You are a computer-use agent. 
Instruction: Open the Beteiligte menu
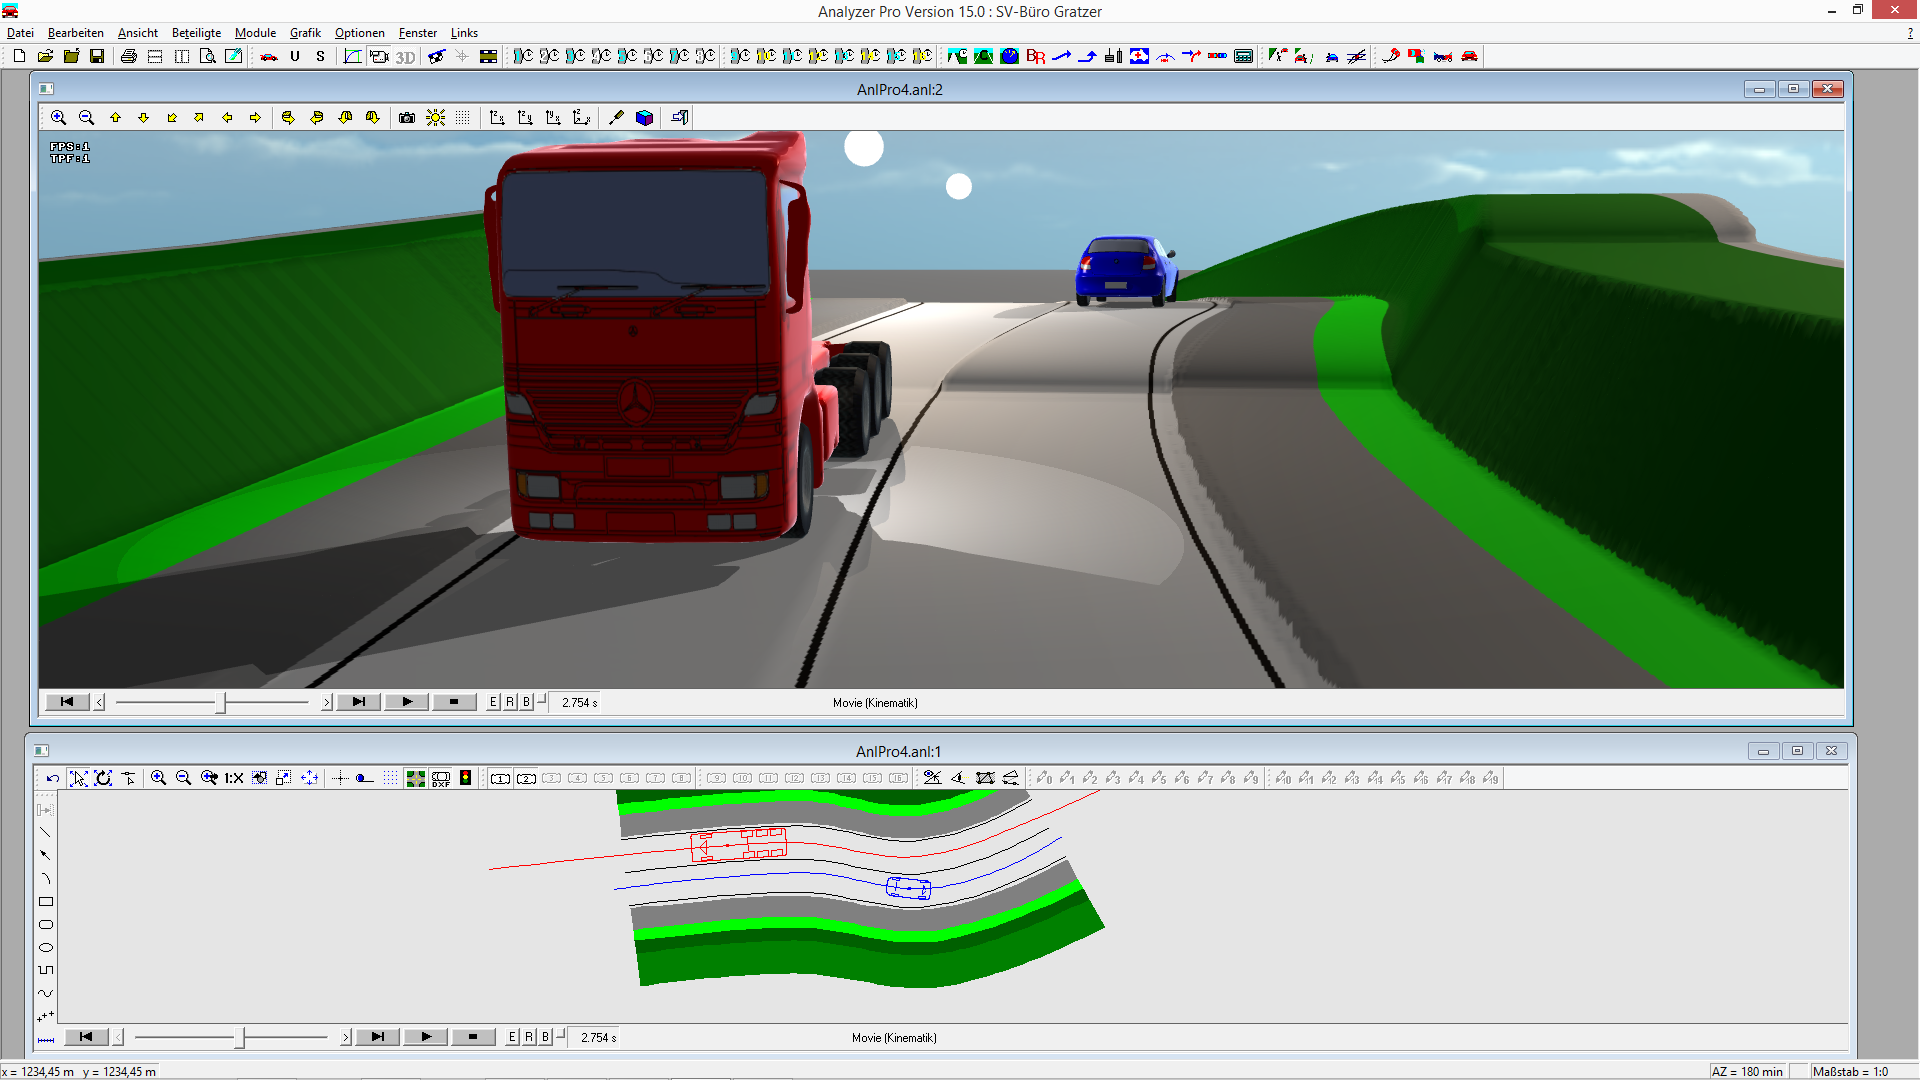point(197,33)
